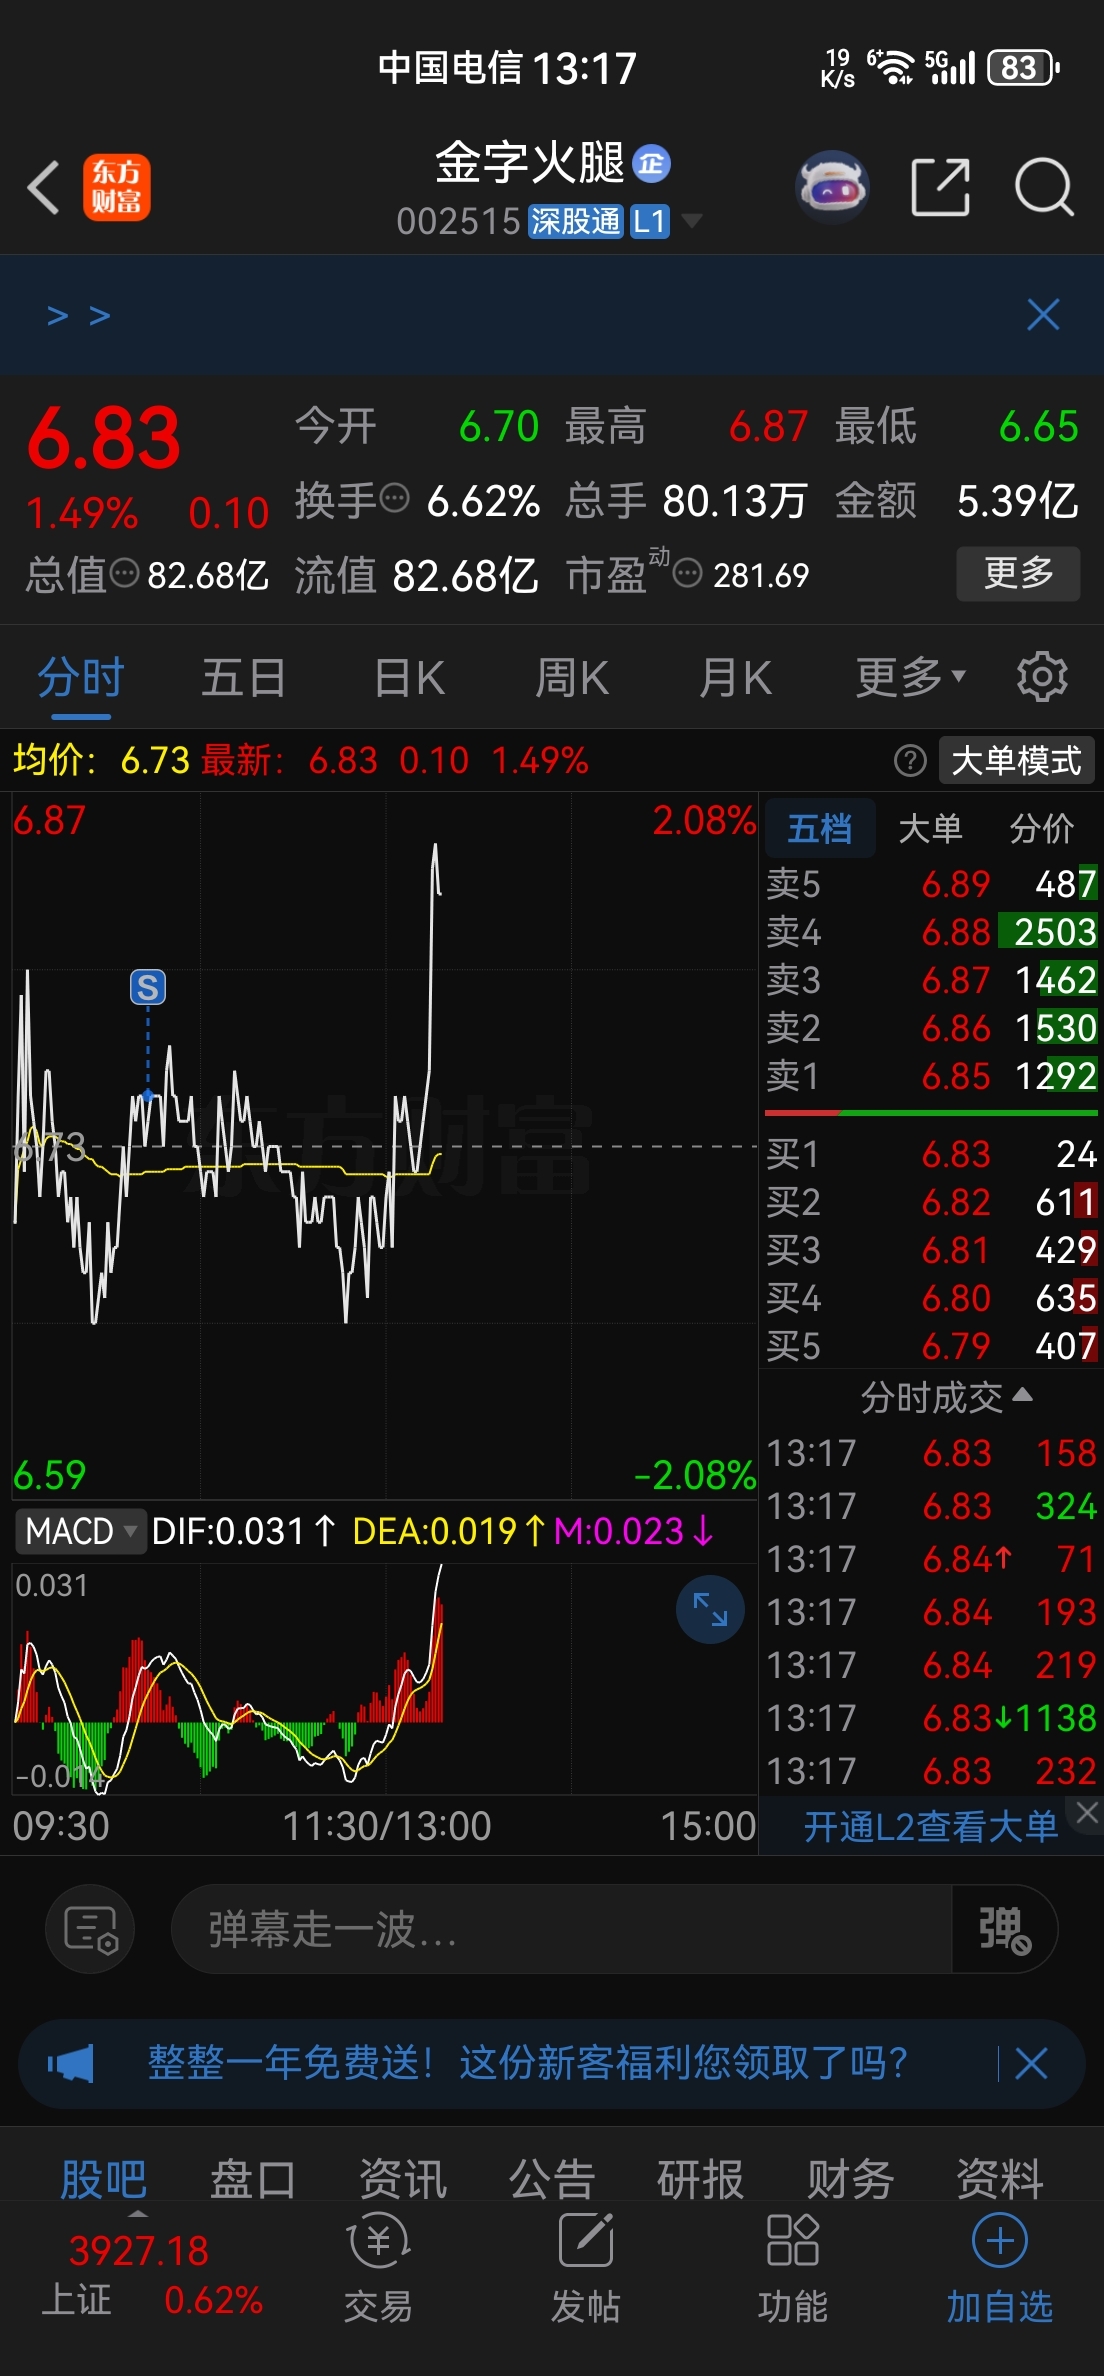Screen dimensions: 1104x2376
Task: Collapse the 分时成交 section arrow
Action: [x=1022, y=1394]
